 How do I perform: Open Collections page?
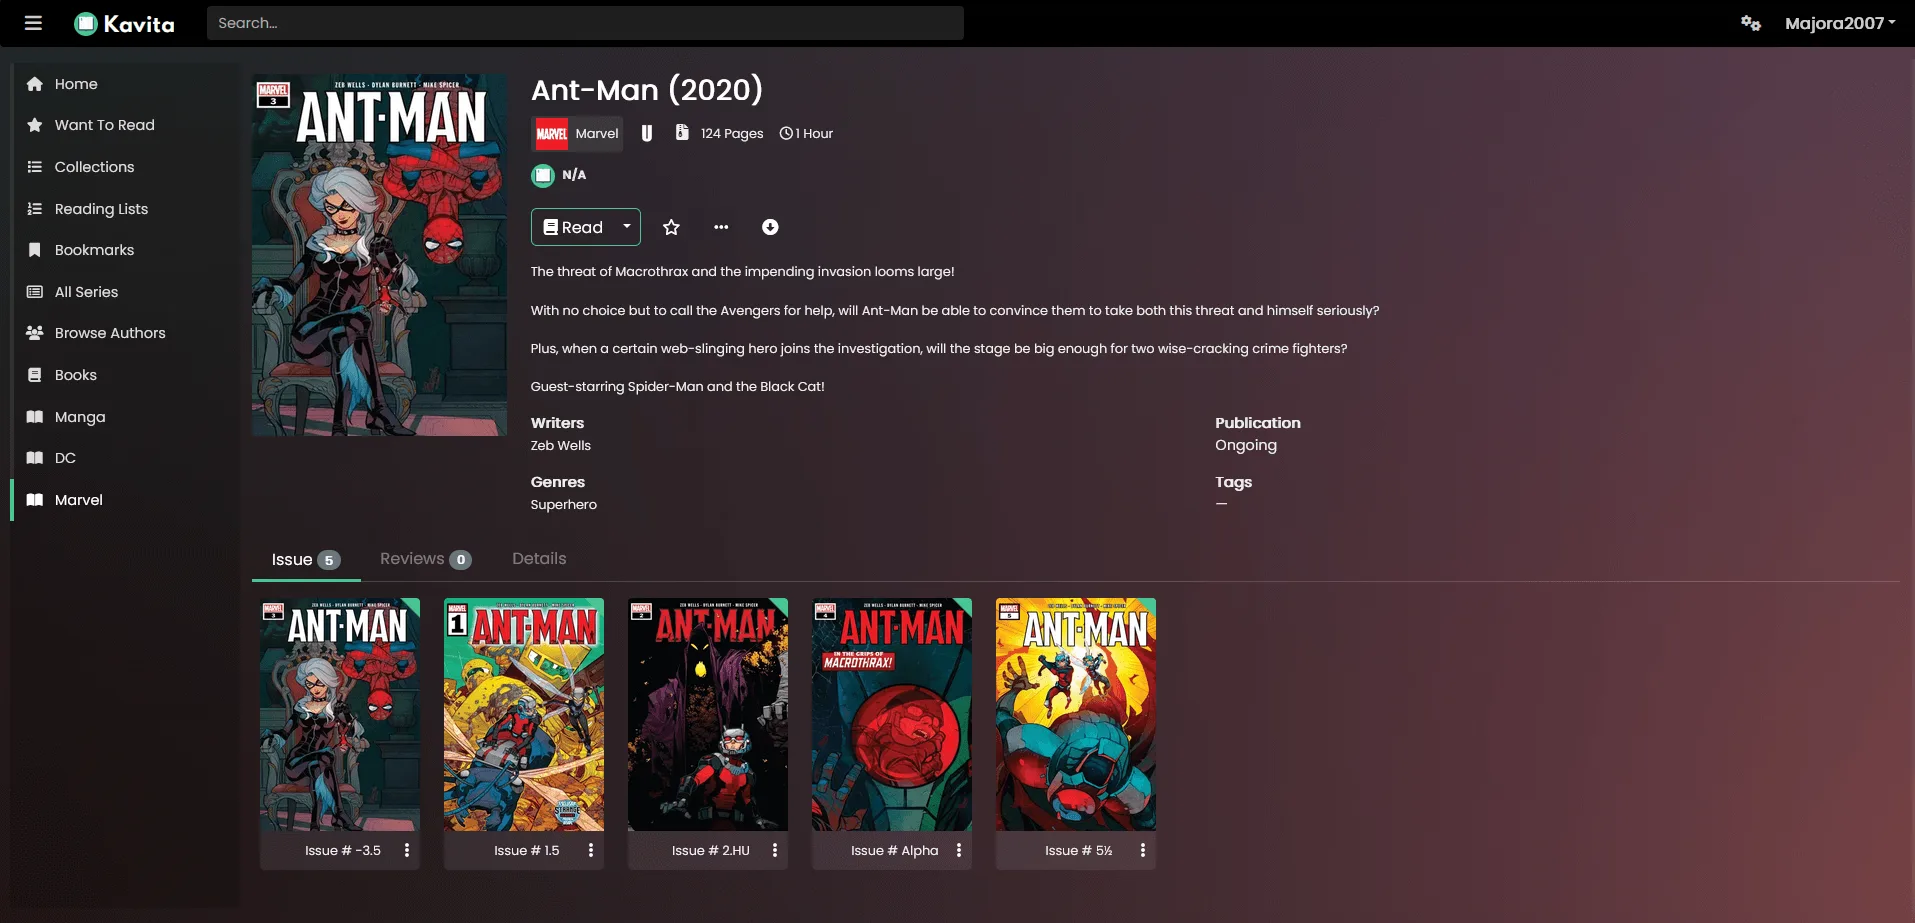coord(94,167)
